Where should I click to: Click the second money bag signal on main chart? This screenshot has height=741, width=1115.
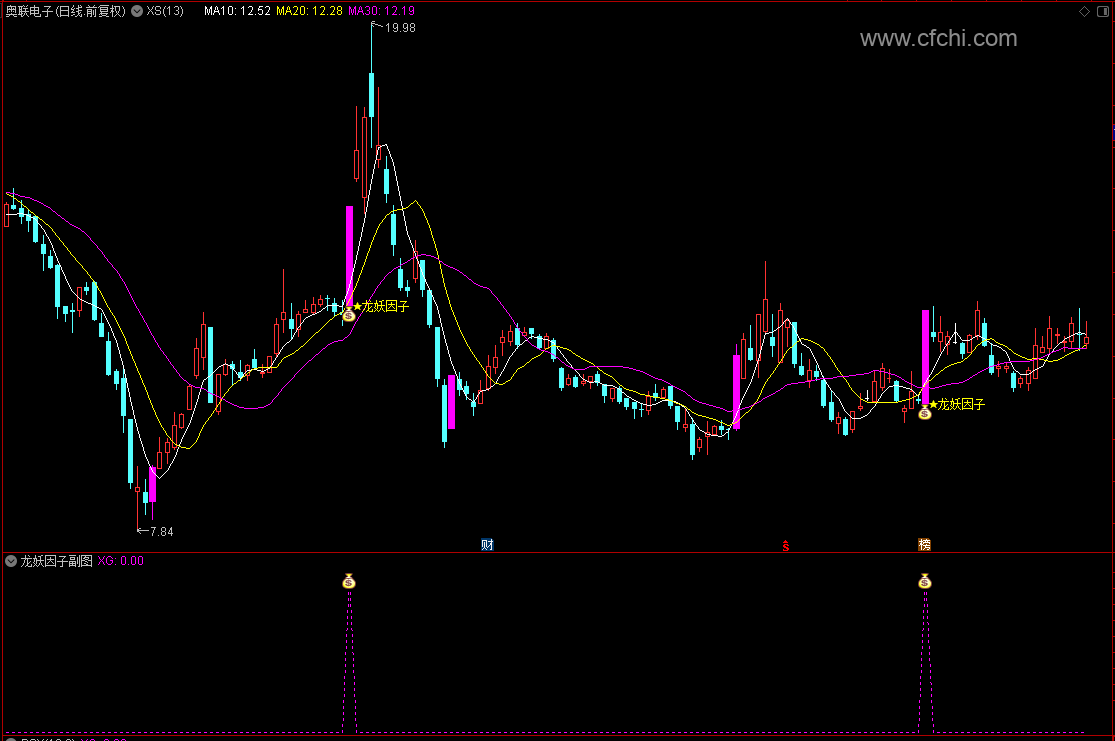[924, 412]
